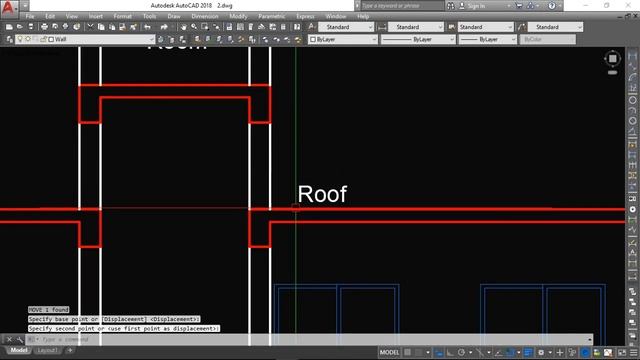Toggle Object Snap in status bar
Screen dimensions: 640x360
tap(510, 352)
